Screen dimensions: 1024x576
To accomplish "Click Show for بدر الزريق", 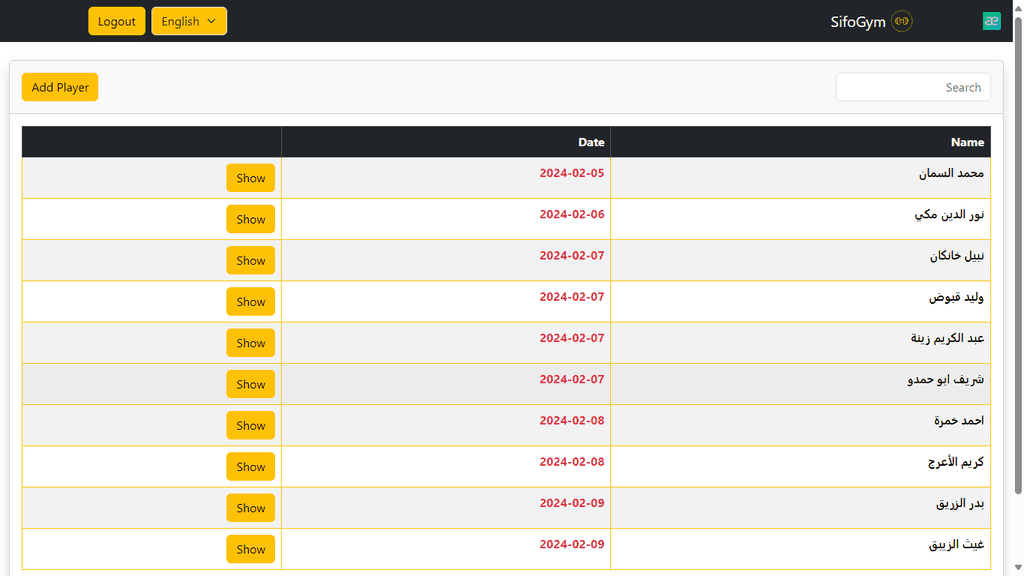I will point(251,507).
